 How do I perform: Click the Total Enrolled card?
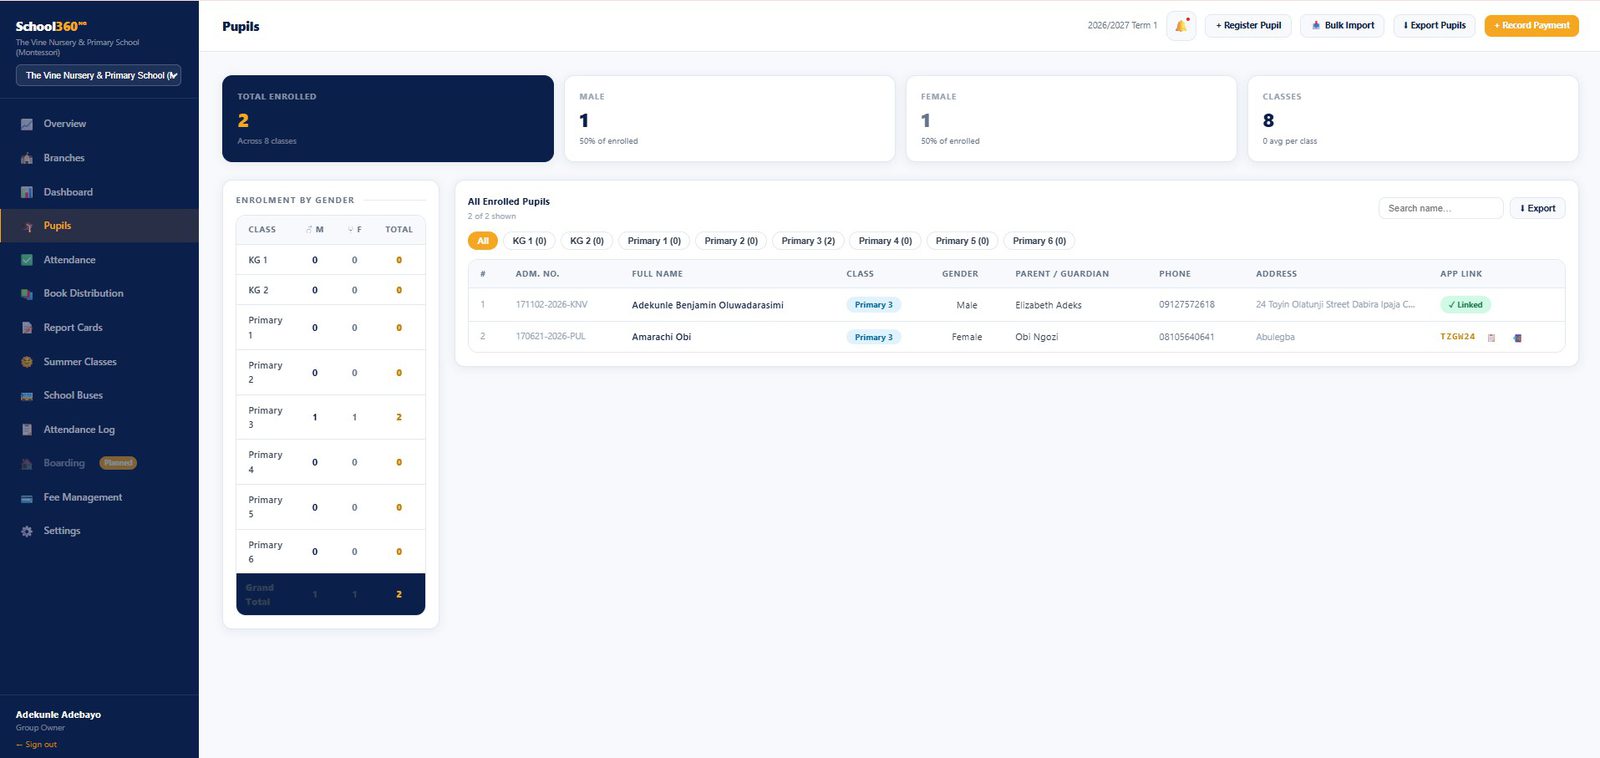pos(388,119)
